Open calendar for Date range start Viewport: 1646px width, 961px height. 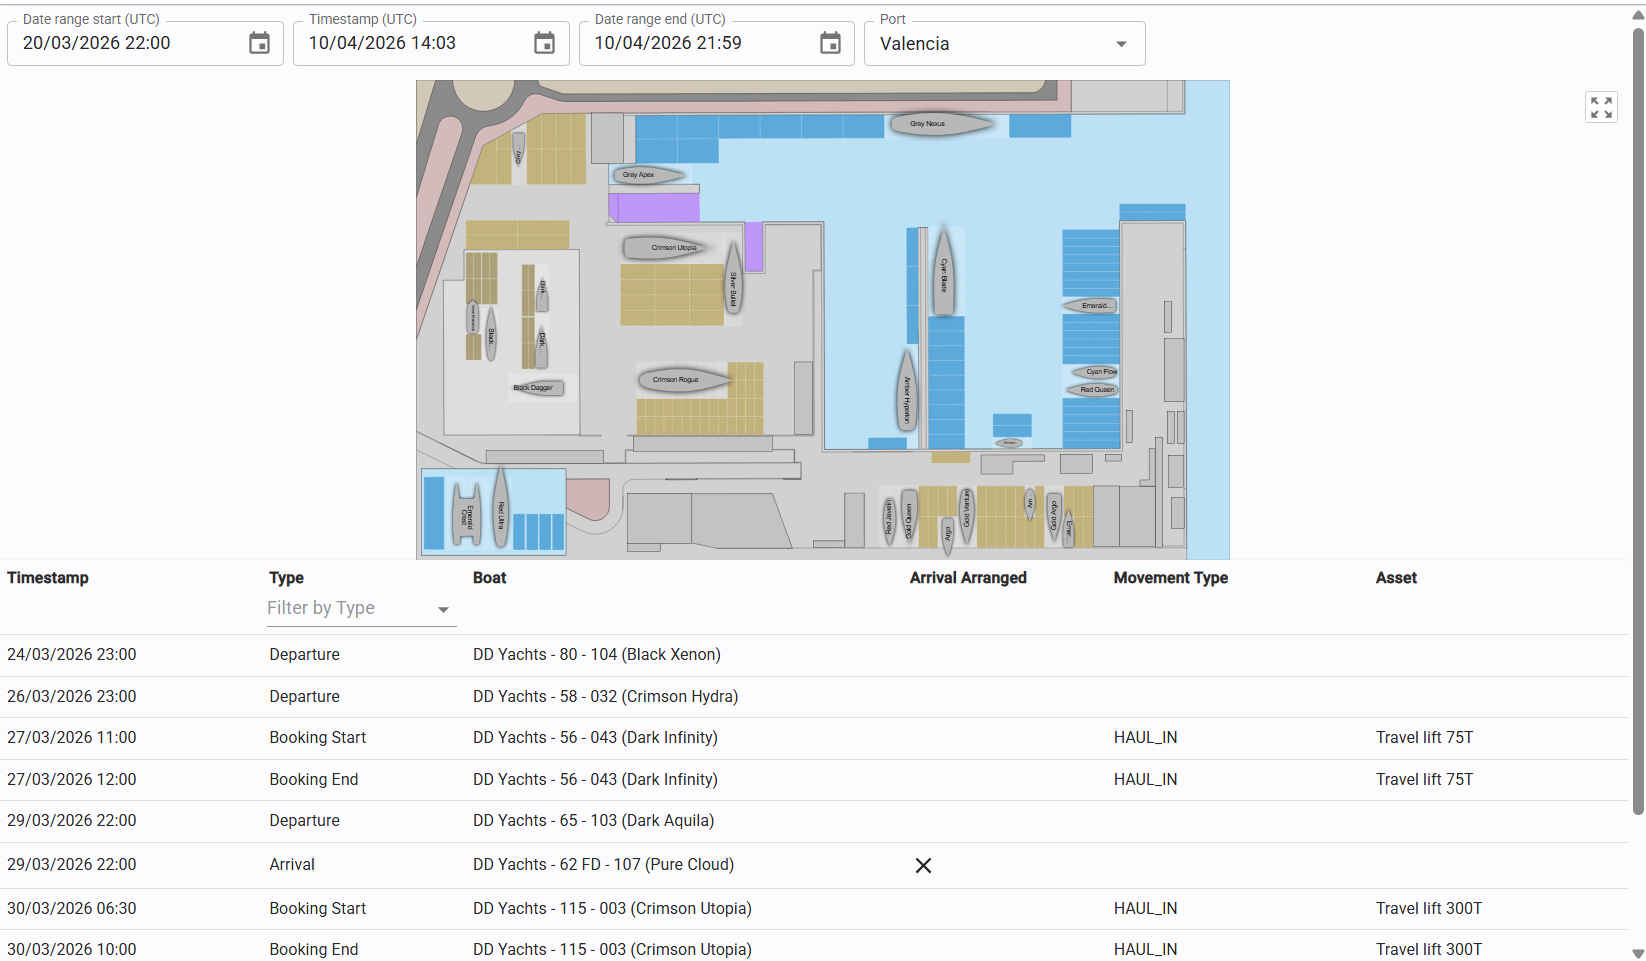[259, 43]
